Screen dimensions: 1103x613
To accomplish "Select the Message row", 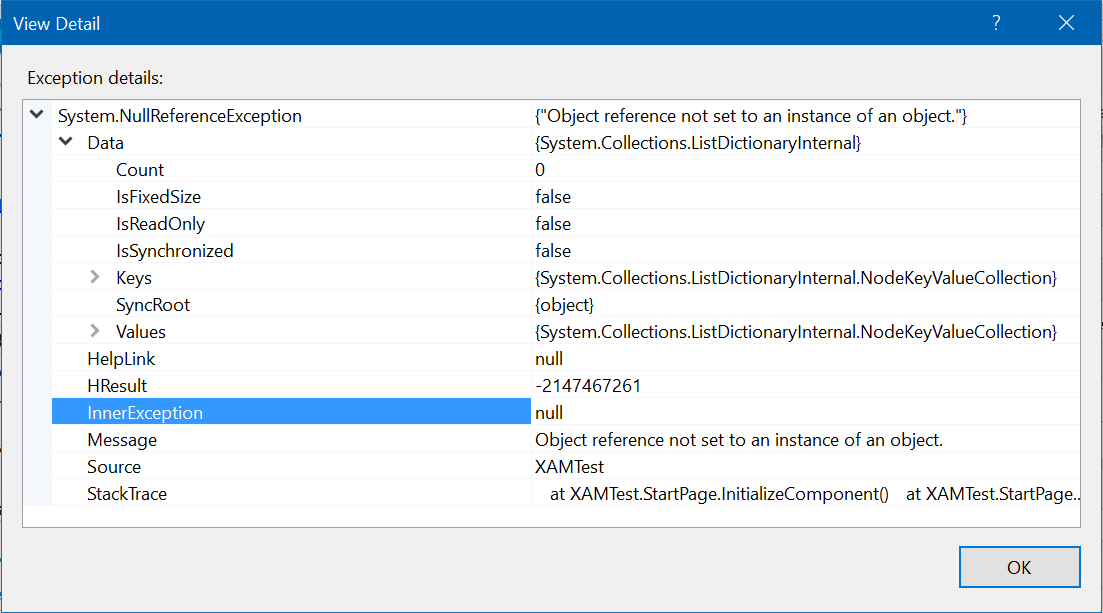I will coord(122,439).
